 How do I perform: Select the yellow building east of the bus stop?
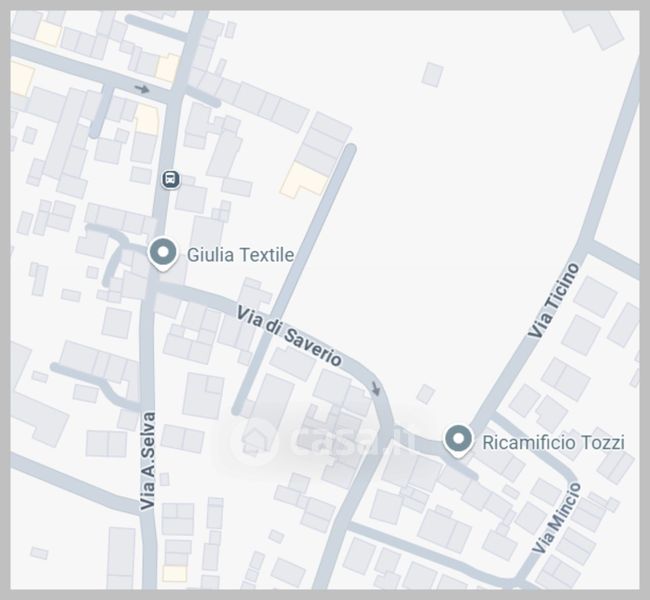305,180
